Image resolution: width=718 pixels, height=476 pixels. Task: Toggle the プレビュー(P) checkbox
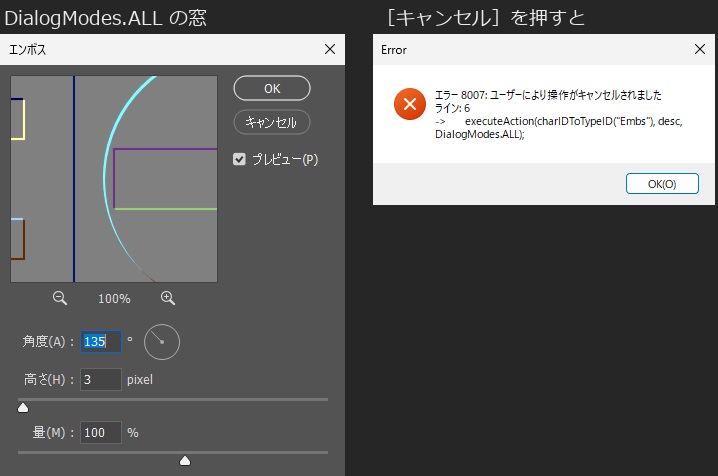pos(239,159)
